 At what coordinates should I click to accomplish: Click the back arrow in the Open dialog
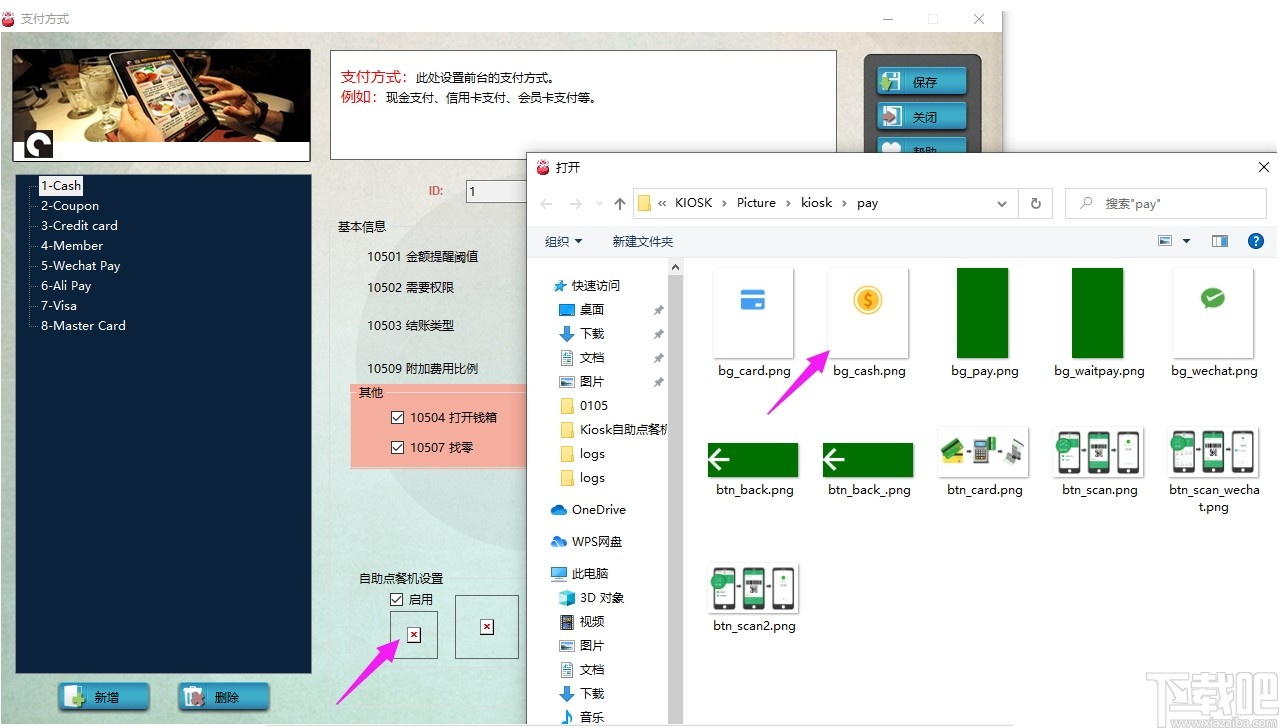[x=546, y=203]
